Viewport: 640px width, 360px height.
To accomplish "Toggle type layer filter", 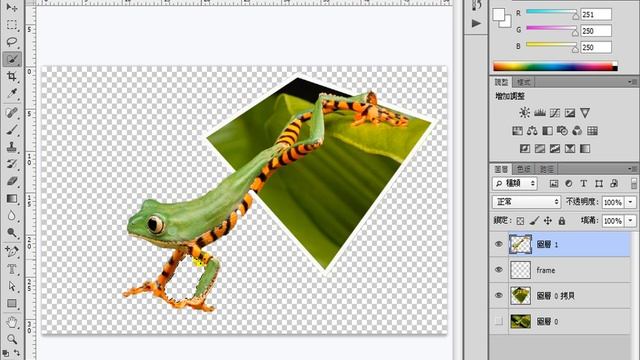I will (x=584, y=184).
